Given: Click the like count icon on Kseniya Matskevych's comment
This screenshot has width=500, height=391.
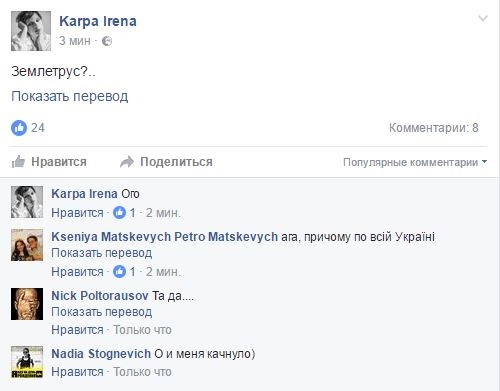Looking at the screenshot, I should (x=119, y=272).
